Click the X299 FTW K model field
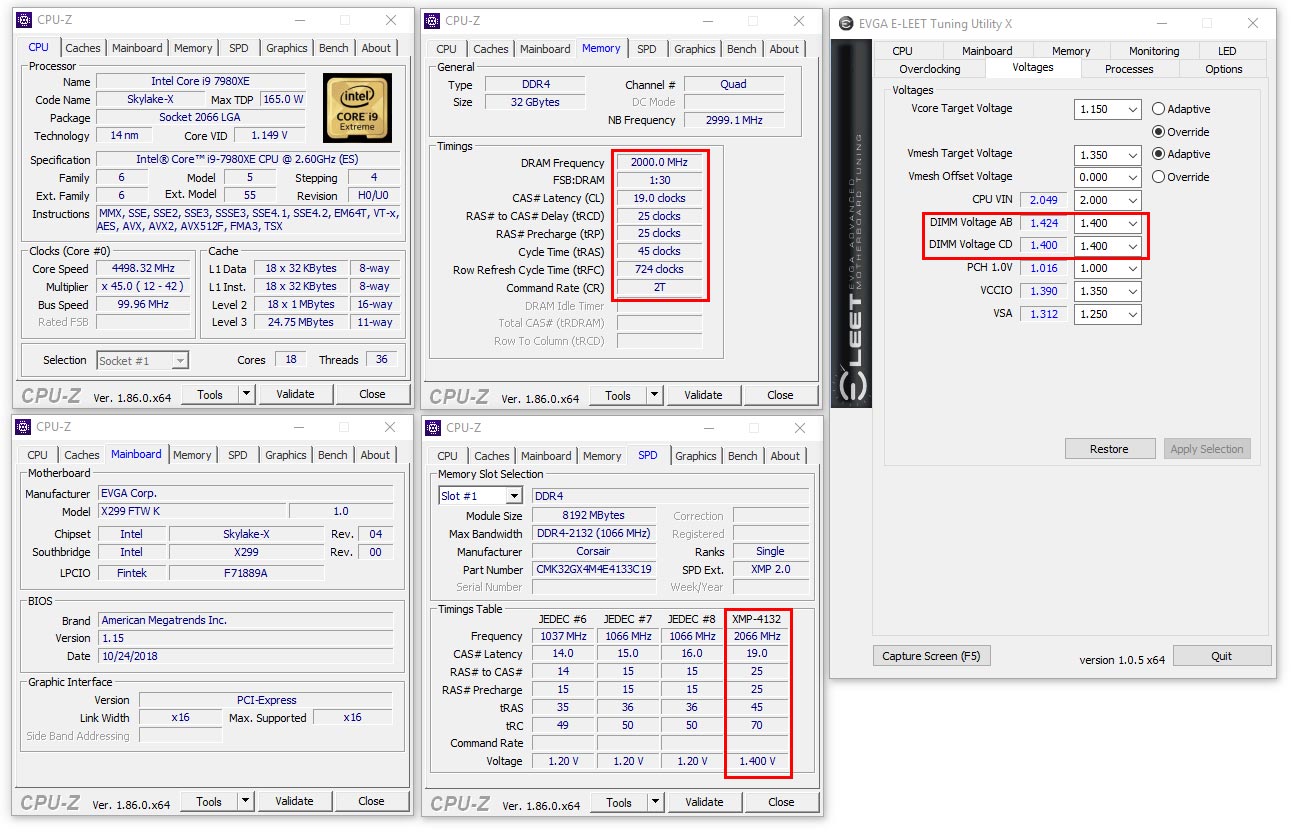This screenshot has height=833, width=1301. coord(191,511)
